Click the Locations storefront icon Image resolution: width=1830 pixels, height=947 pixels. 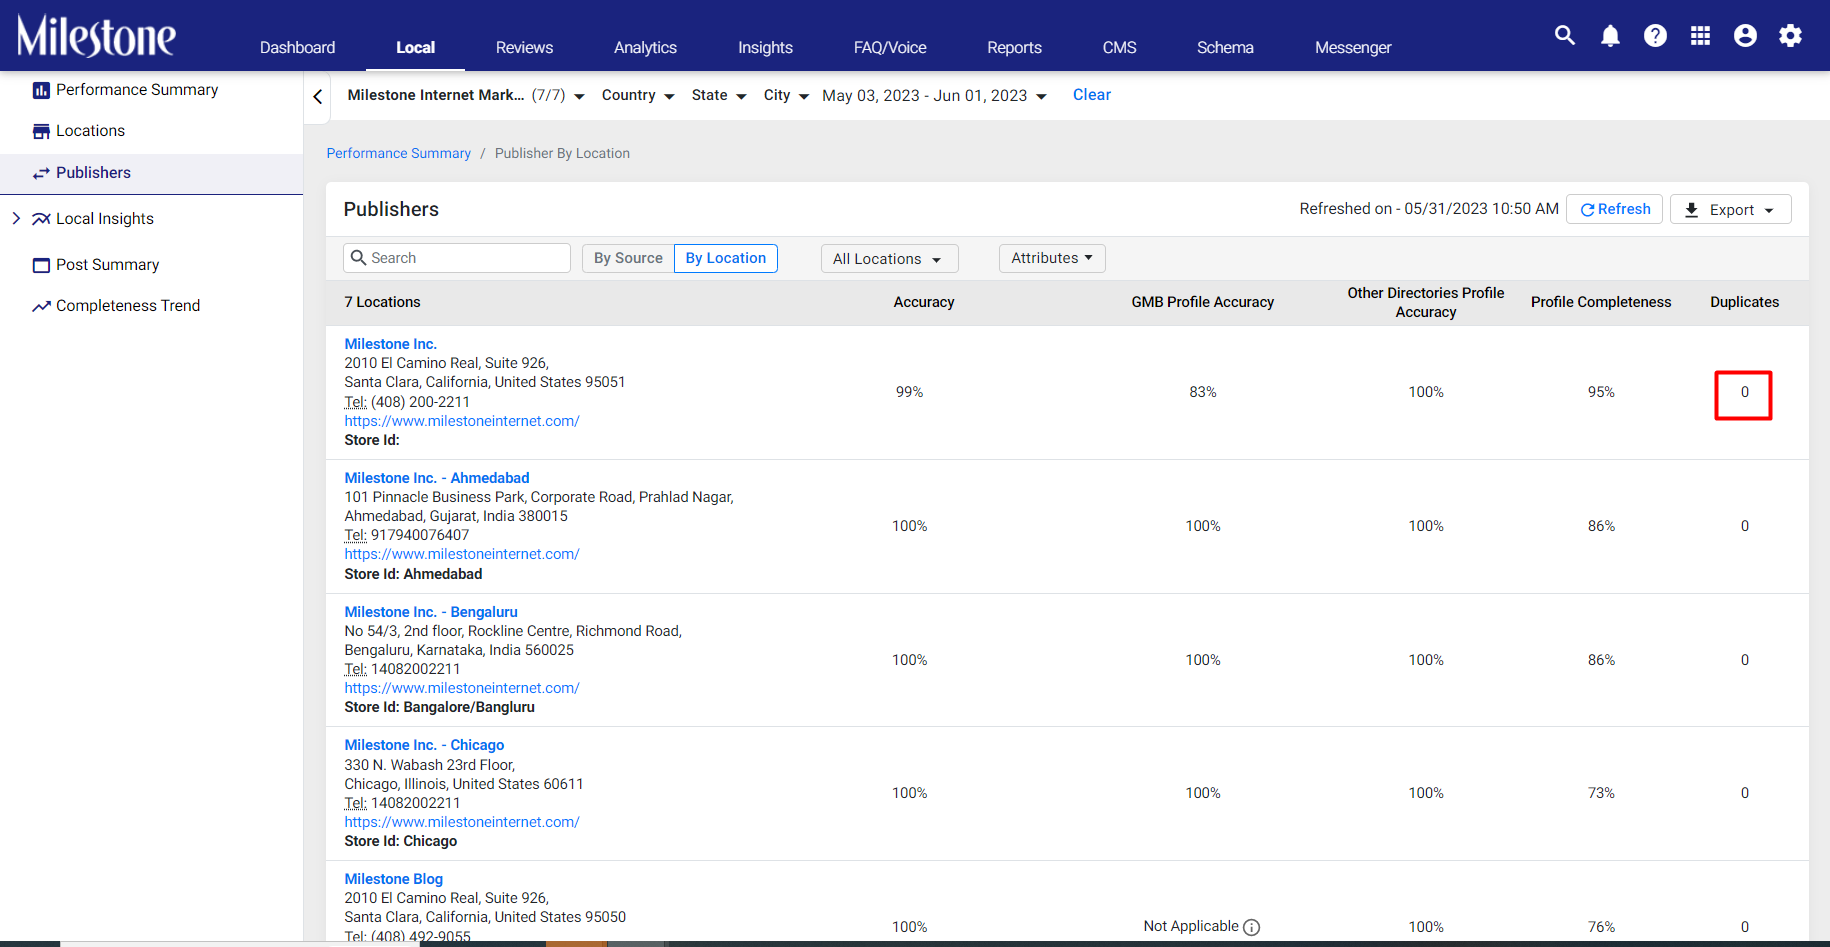pyautogui.click(x=41, y=131)
